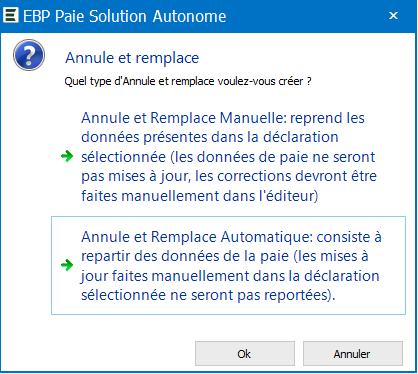Click green arrow beside Annule et Remplace Manuelle

67,156
